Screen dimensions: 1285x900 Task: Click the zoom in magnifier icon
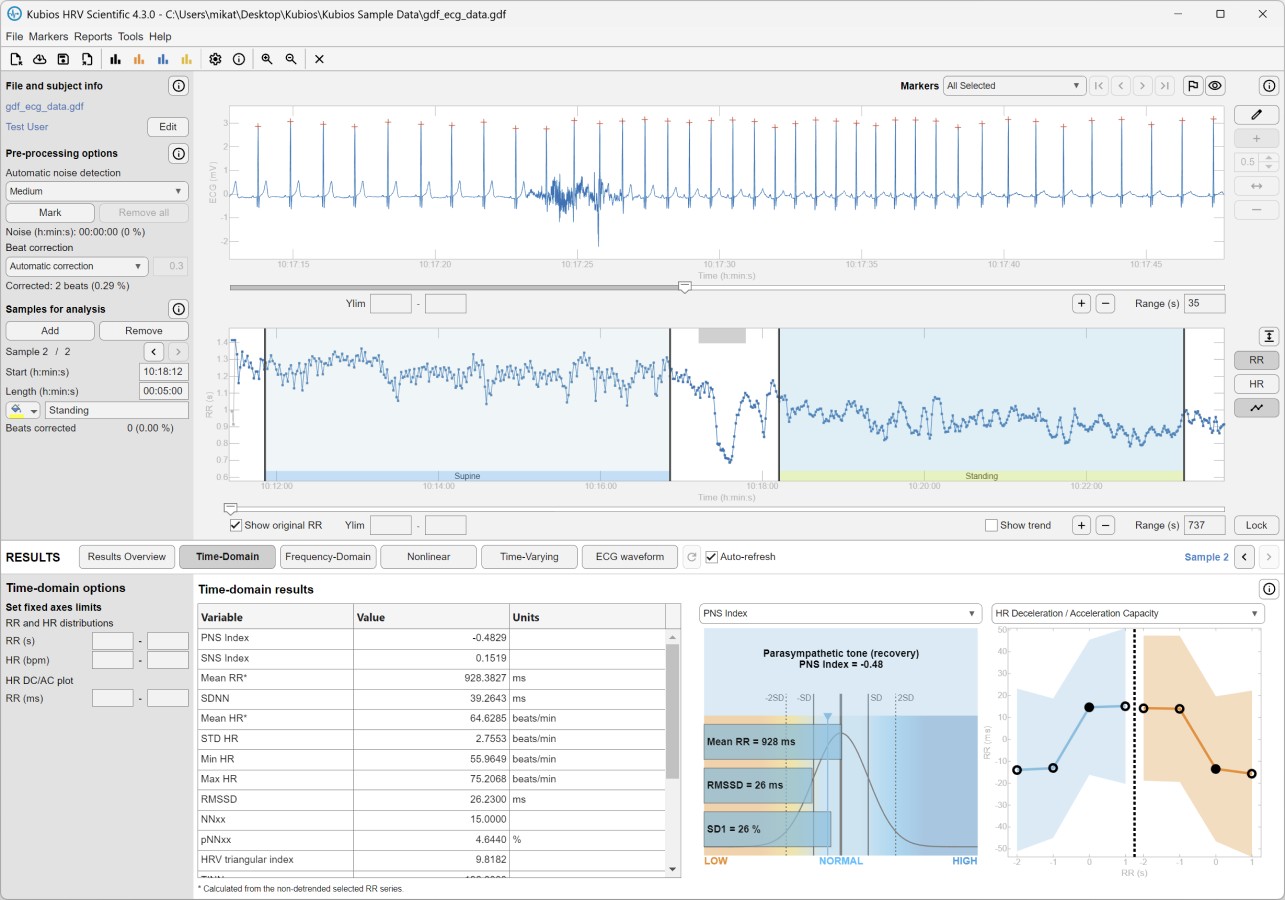(x=267, y=59)
